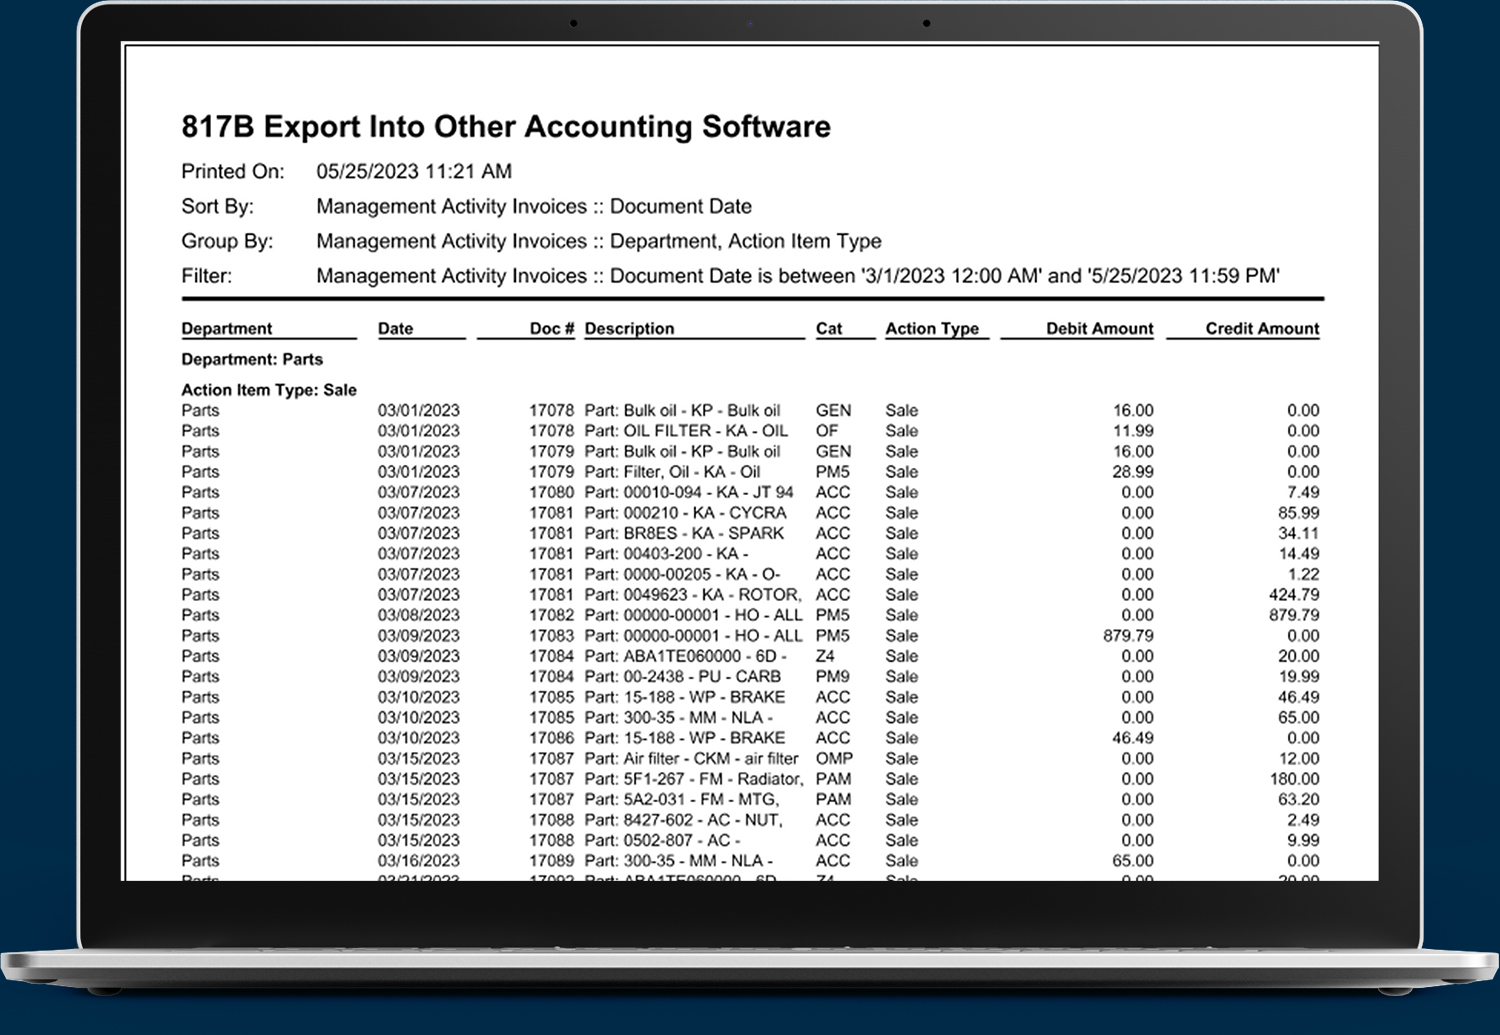Click credit amount 19.99
Image resolution: width=1500 pixels, height=1035 pixels.
(x=1299, y=677)
